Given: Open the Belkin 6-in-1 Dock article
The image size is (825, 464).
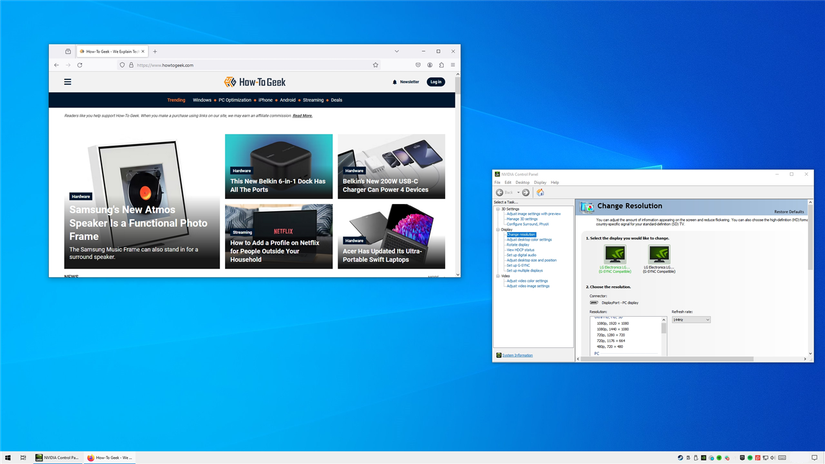Looking at the screenshot, I should pyautogui.click(x=278, y=185).
